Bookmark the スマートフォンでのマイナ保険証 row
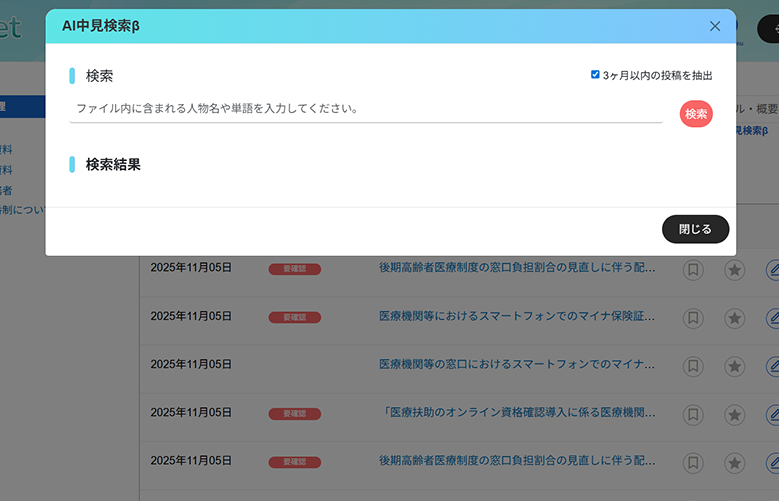 693,318
